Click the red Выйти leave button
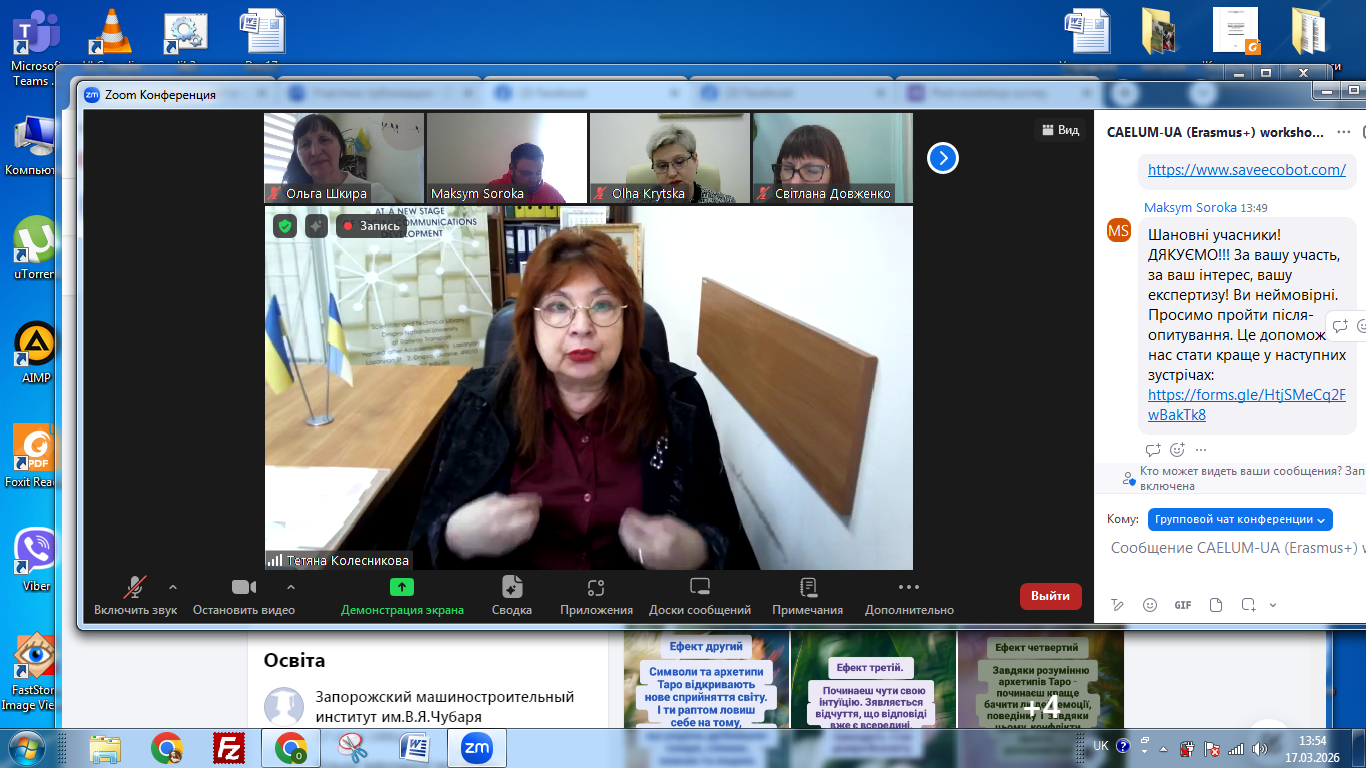1366x768 pixels. [1050, 596]
